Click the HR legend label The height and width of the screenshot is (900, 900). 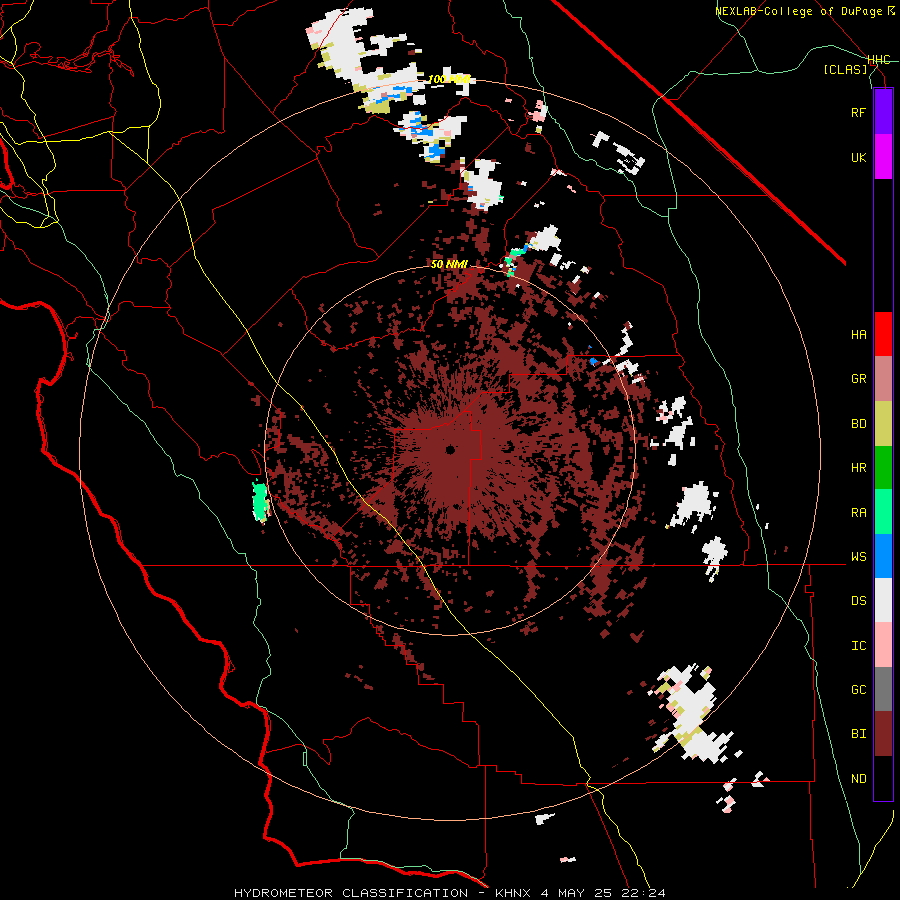click(858, 468)
